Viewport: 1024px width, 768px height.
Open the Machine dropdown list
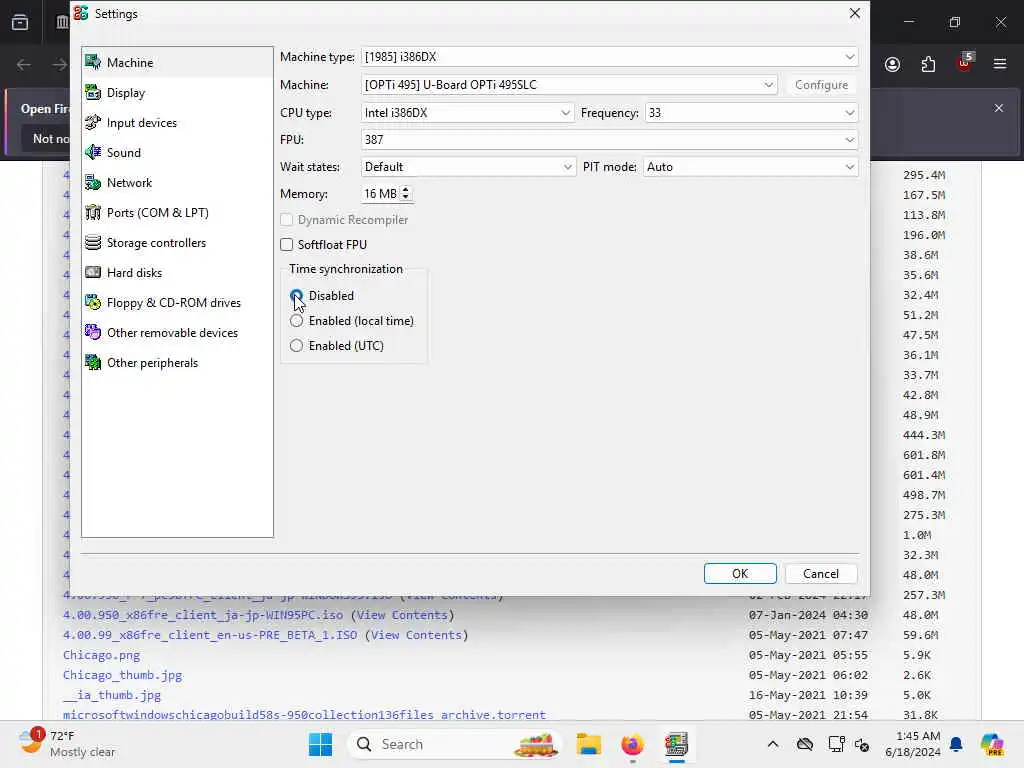click(569, 85)
